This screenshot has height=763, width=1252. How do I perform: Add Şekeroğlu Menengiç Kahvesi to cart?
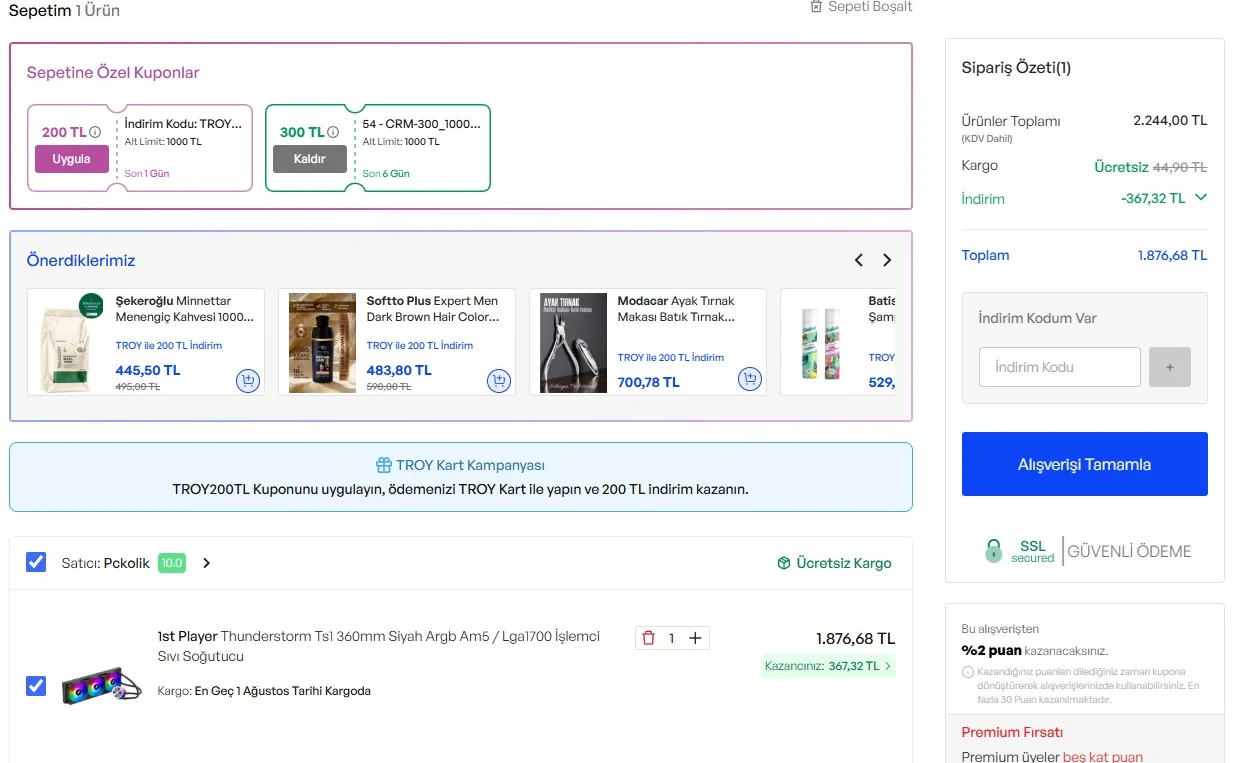point(247,380)
